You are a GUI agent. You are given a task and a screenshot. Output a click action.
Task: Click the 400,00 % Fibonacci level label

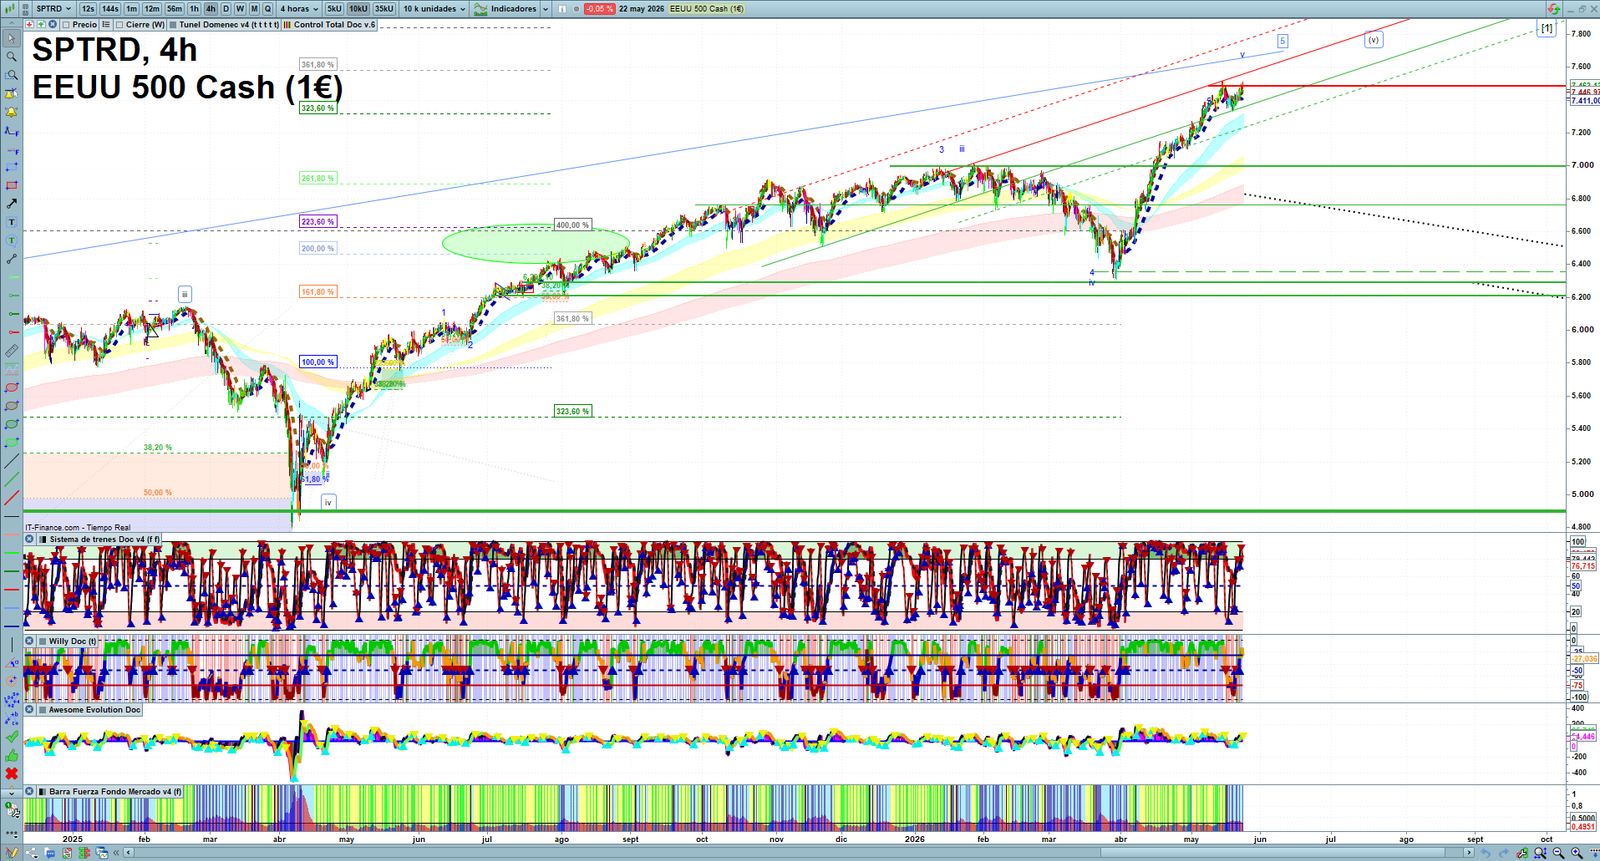point(573,225)
